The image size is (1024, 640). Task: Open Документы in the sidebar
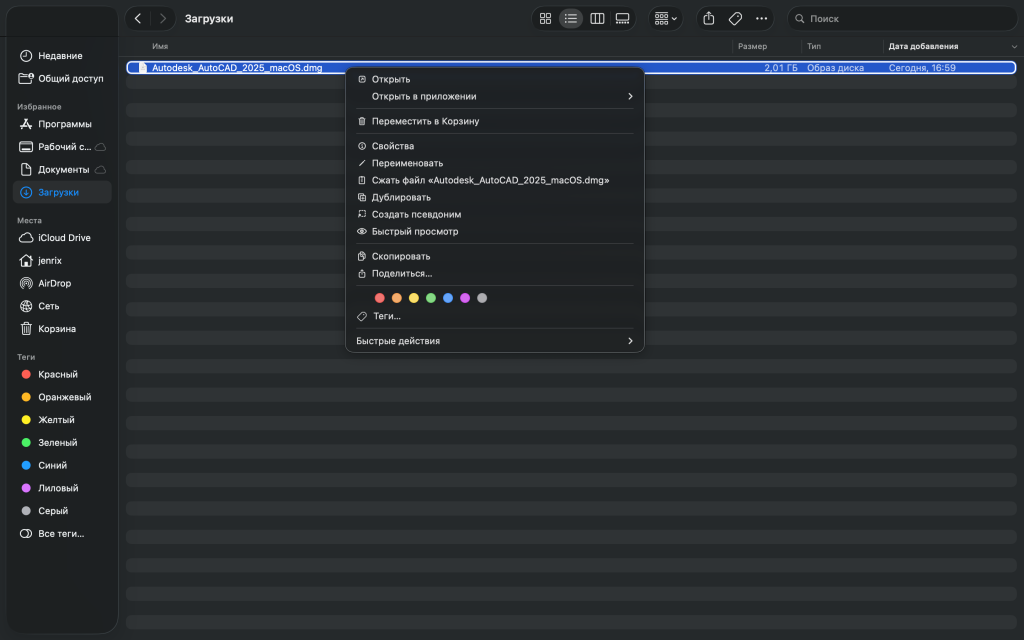[x=62, y=170]
